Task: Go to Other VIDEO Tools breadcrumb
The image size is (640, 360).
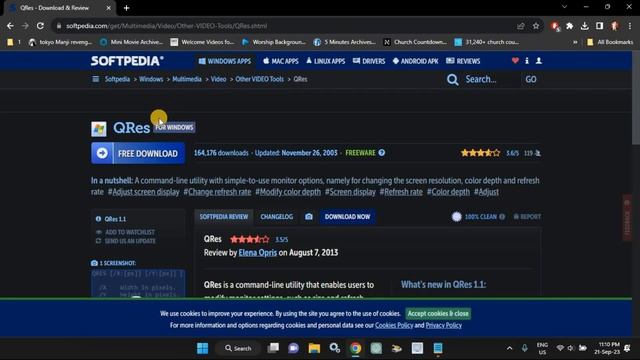Action: coord(260,79)
